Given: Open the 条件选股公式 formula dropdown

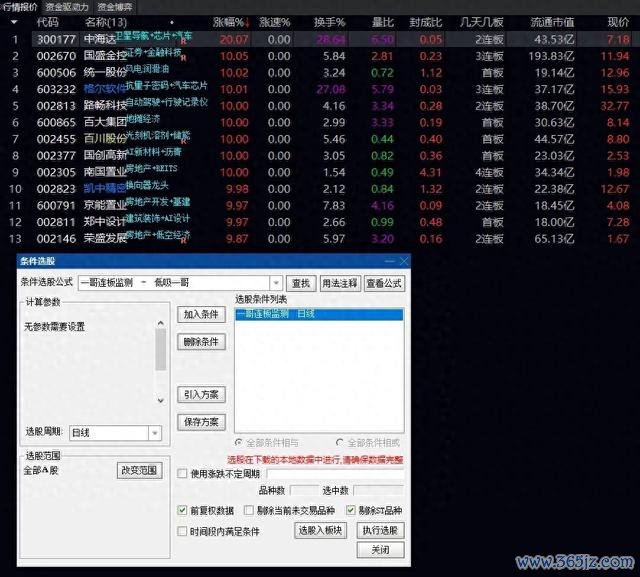Looking at the screenshot, I should [x=276, y=283].
